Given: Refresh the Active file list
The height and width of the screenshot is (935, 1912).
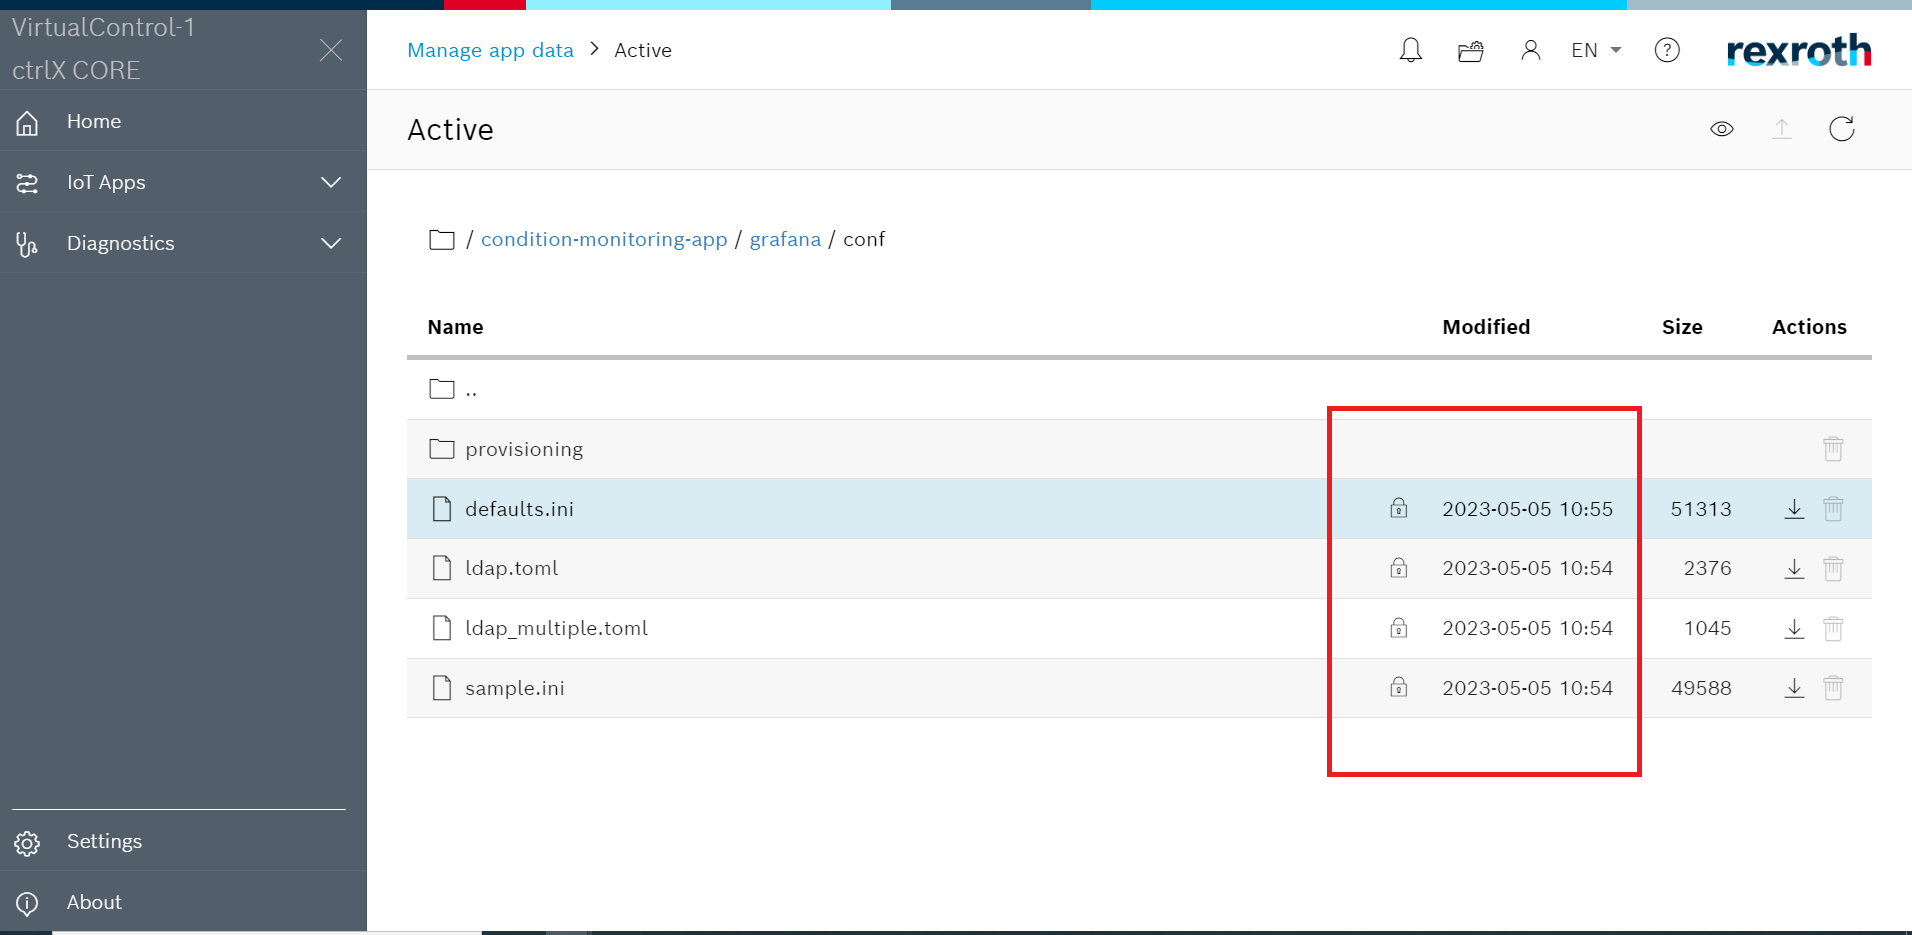Looking at the screenshot, I should (x=1841, y=129).
